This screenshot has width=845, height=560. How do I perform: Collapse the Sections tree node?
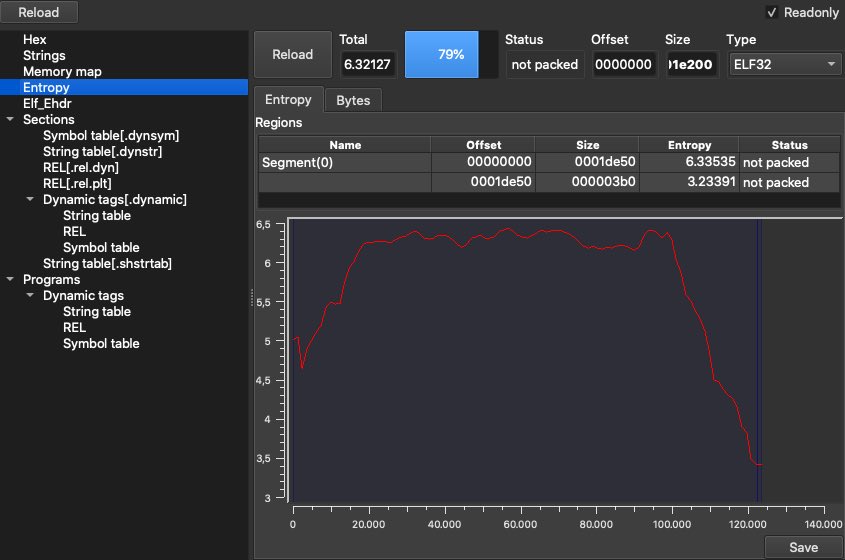(10, 119)
